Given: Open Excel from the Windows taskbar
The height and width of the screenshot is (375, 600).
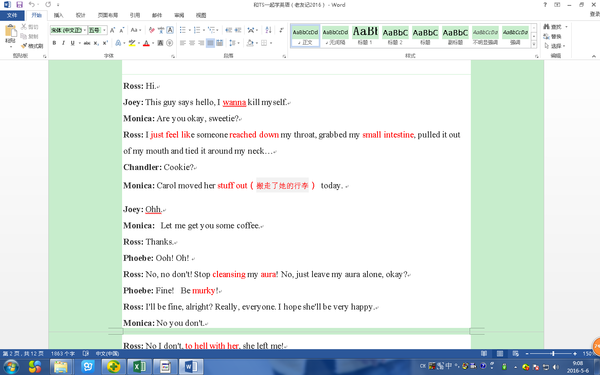Looking at the screenshot, I should click(x=139, y=367).
